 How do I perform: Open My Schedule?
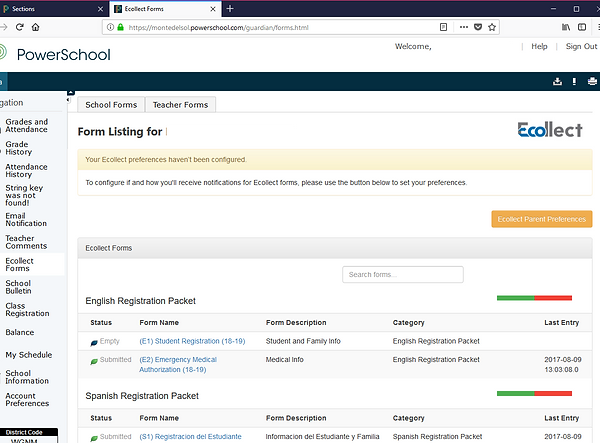click(x=28, y=355)
